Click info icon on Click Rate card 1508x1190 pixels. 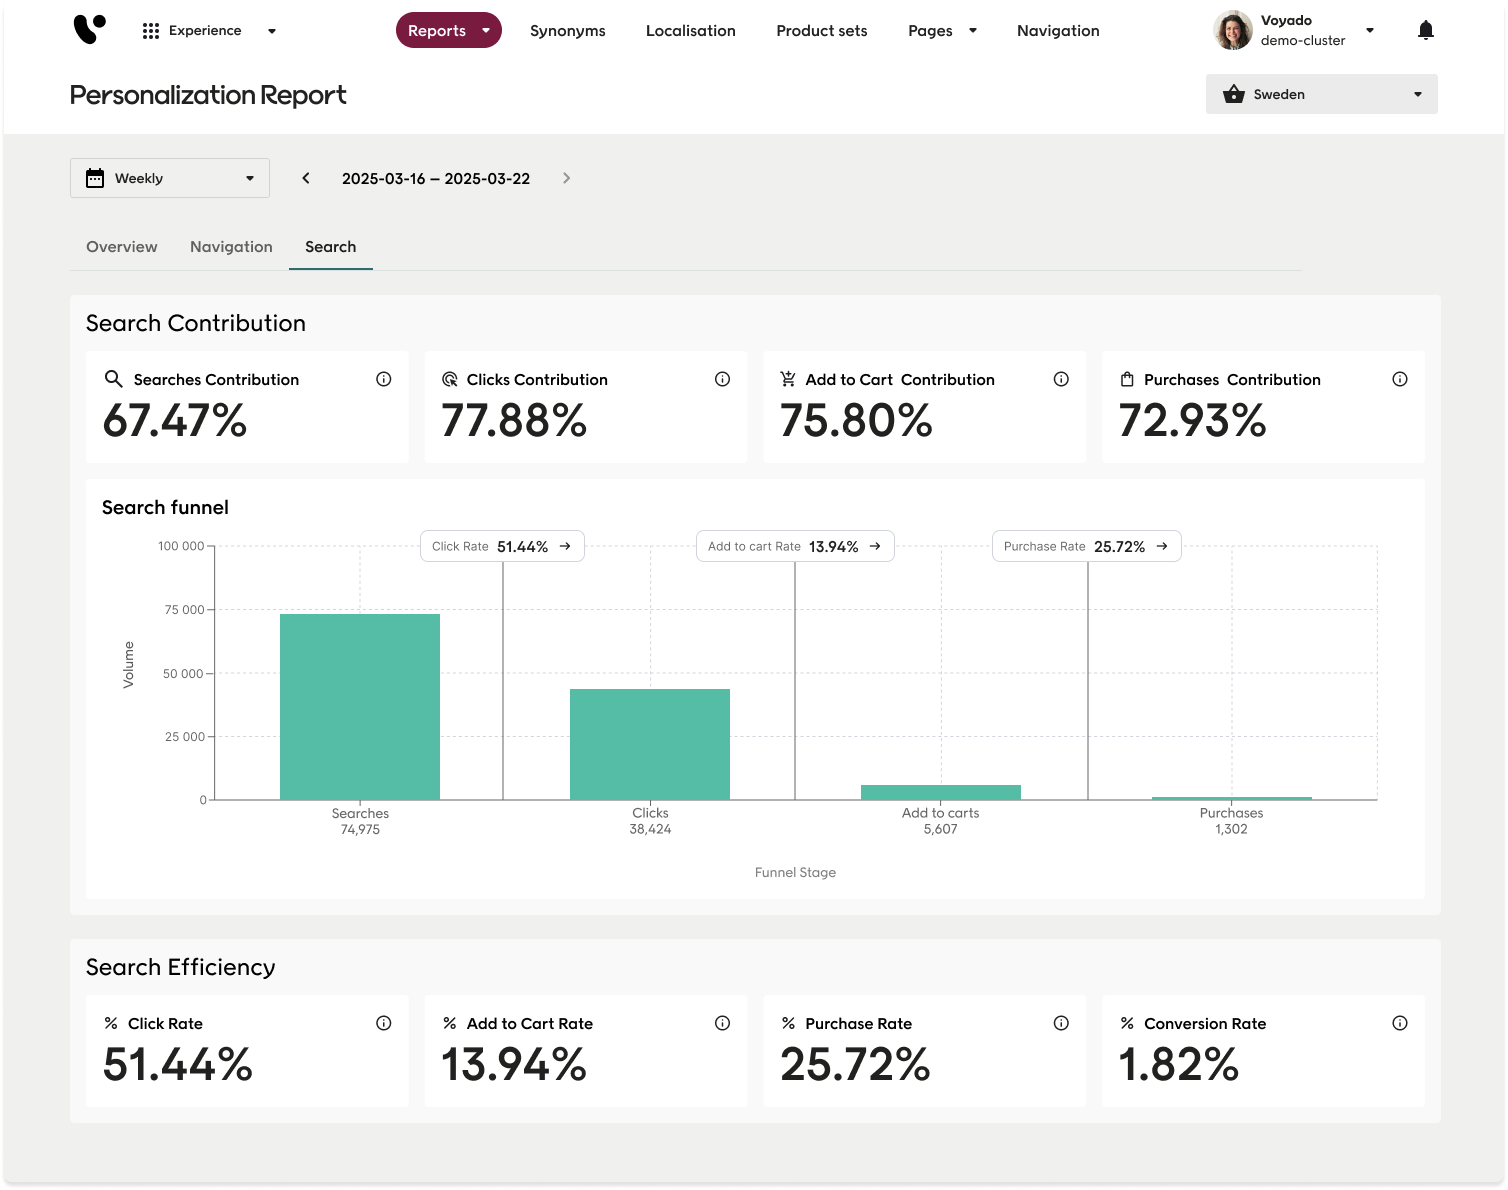coord(383,1023)
